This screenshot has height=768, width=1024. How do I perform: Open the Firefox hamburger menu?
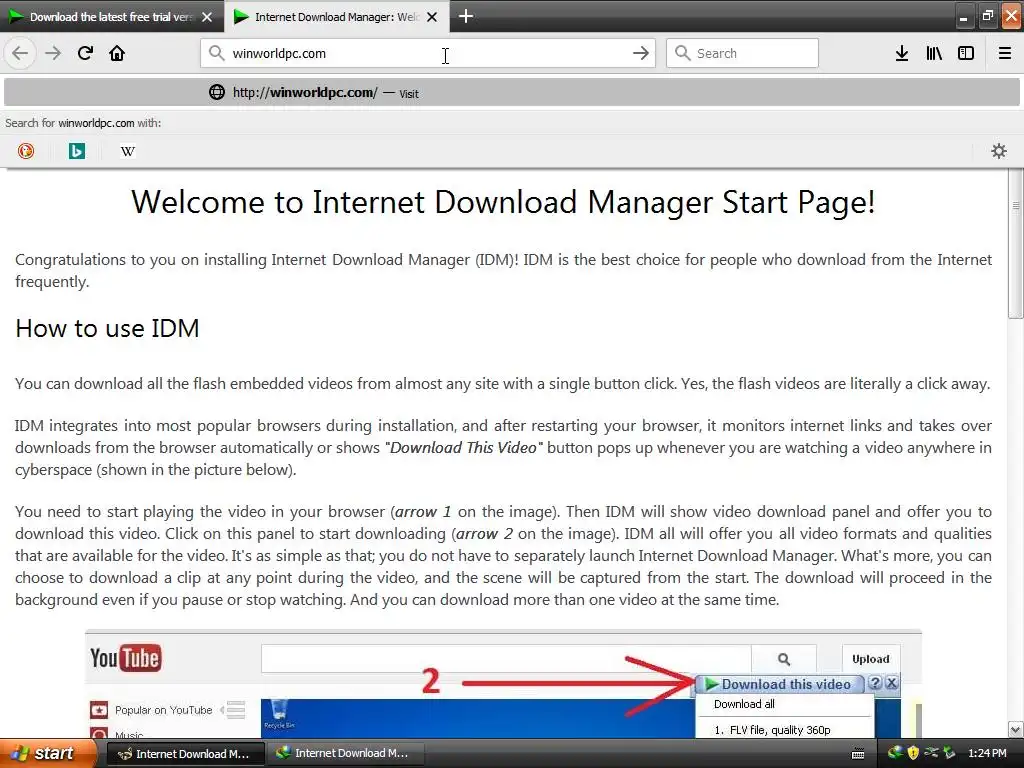click(x=1005, y=53)
